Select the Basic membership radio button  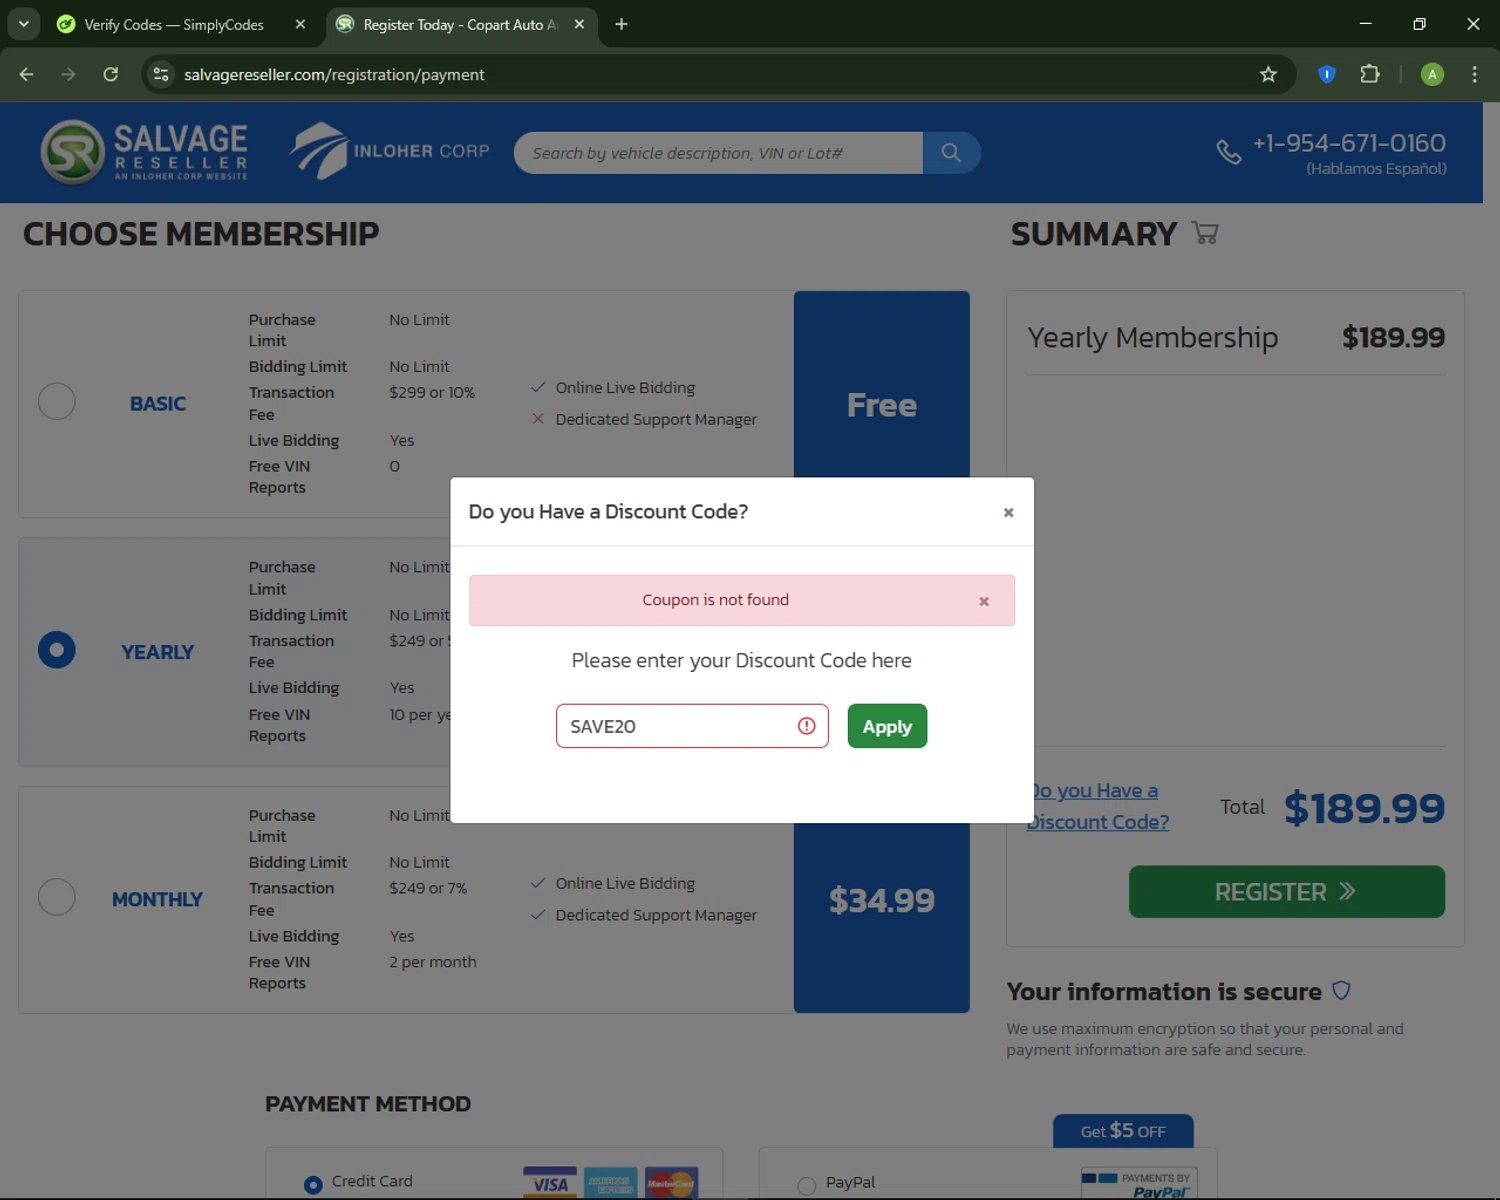[x=57, y=401]
